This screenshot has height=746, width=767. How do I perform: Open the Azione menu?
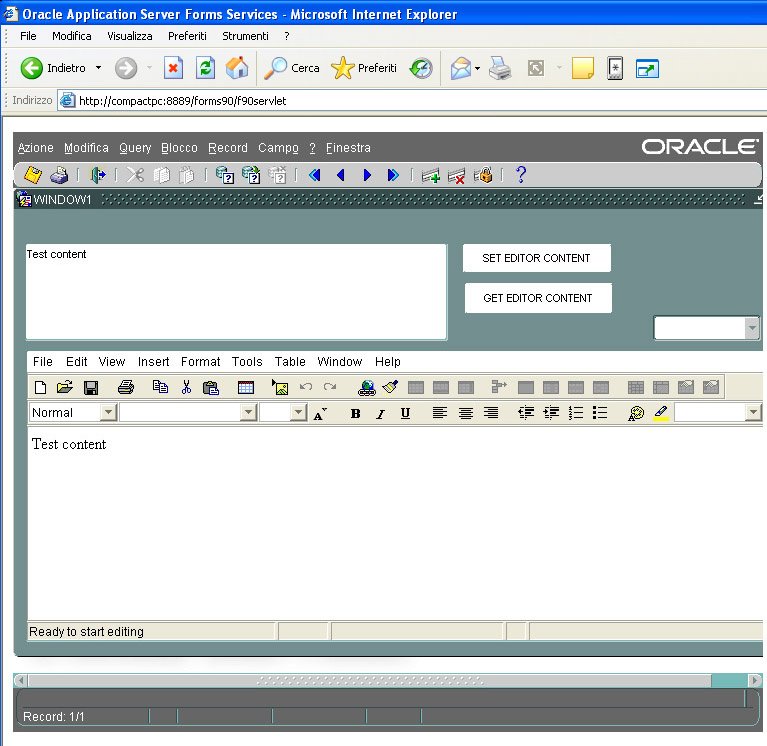pyautogui.click(x=36, y=148)
